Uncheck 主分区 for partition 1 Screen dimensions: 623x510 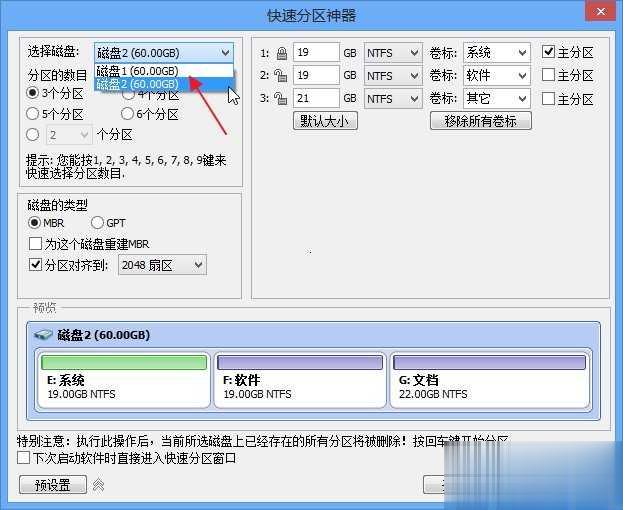click(x=548, y=52)
